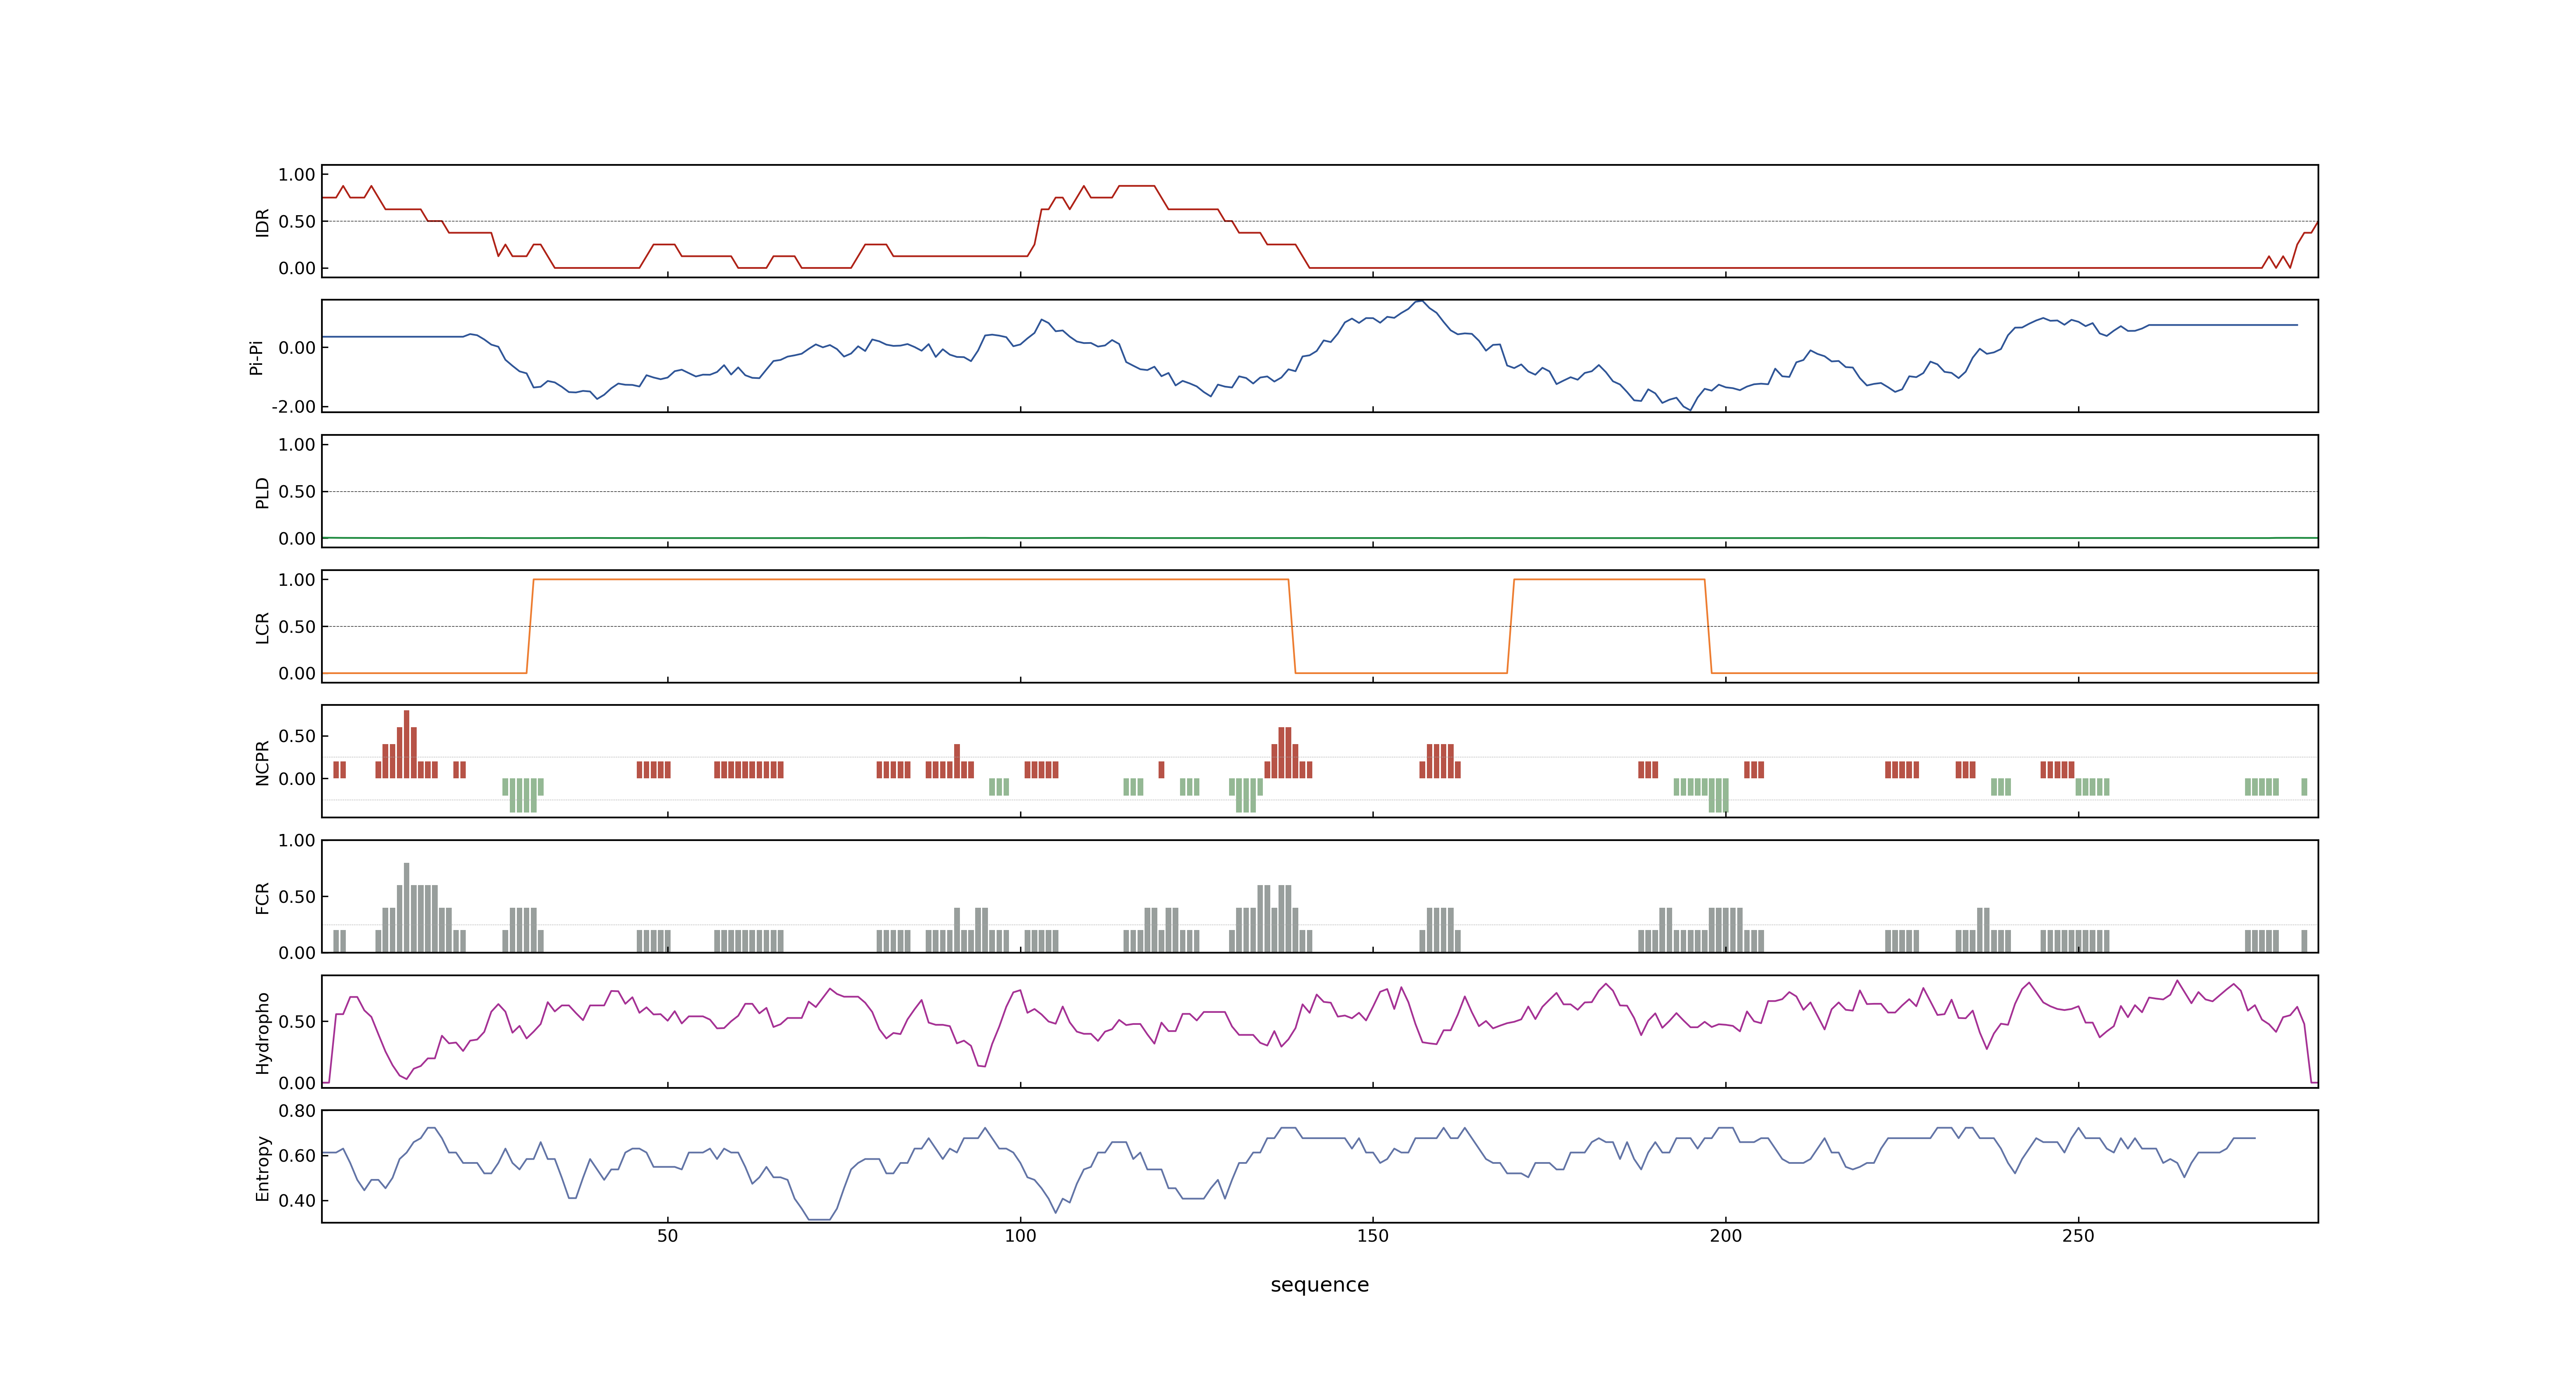Click the "1.00" tick on FCR axis
This screenshot has height=1374, width=2576.
point(297,840)
